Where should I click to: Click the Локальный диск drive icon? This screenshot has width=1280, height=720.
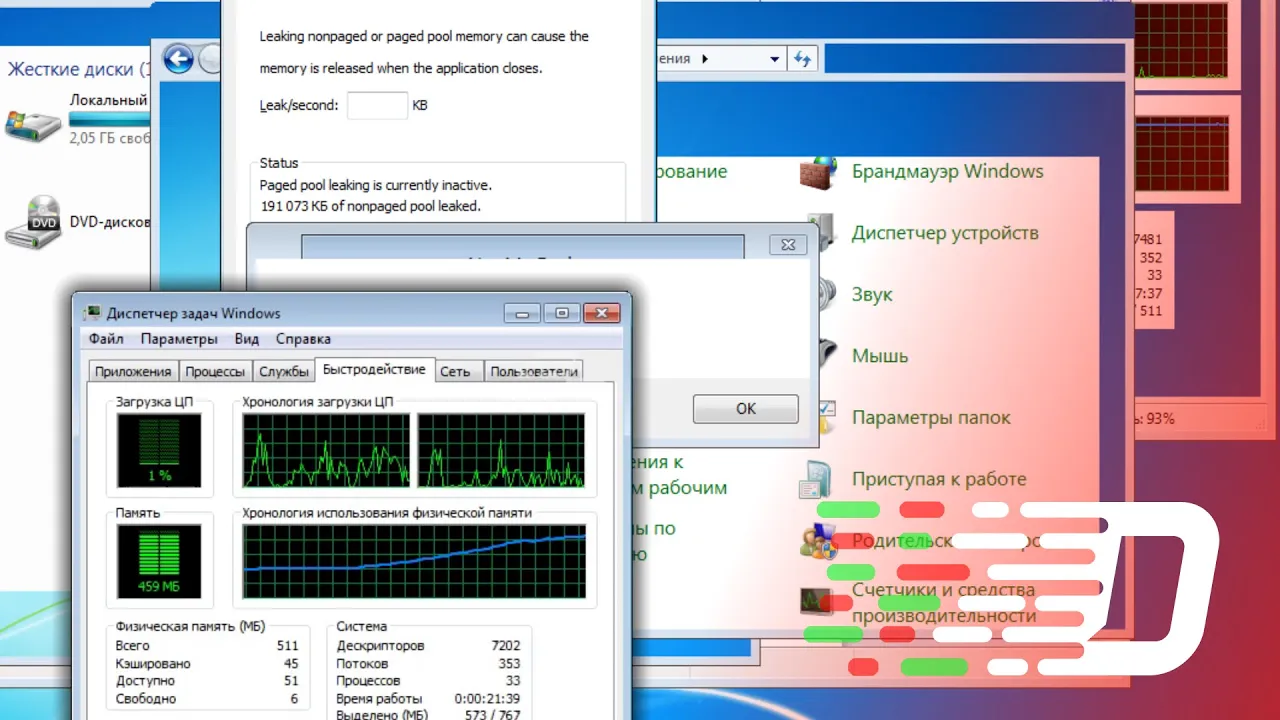[32, 125]
